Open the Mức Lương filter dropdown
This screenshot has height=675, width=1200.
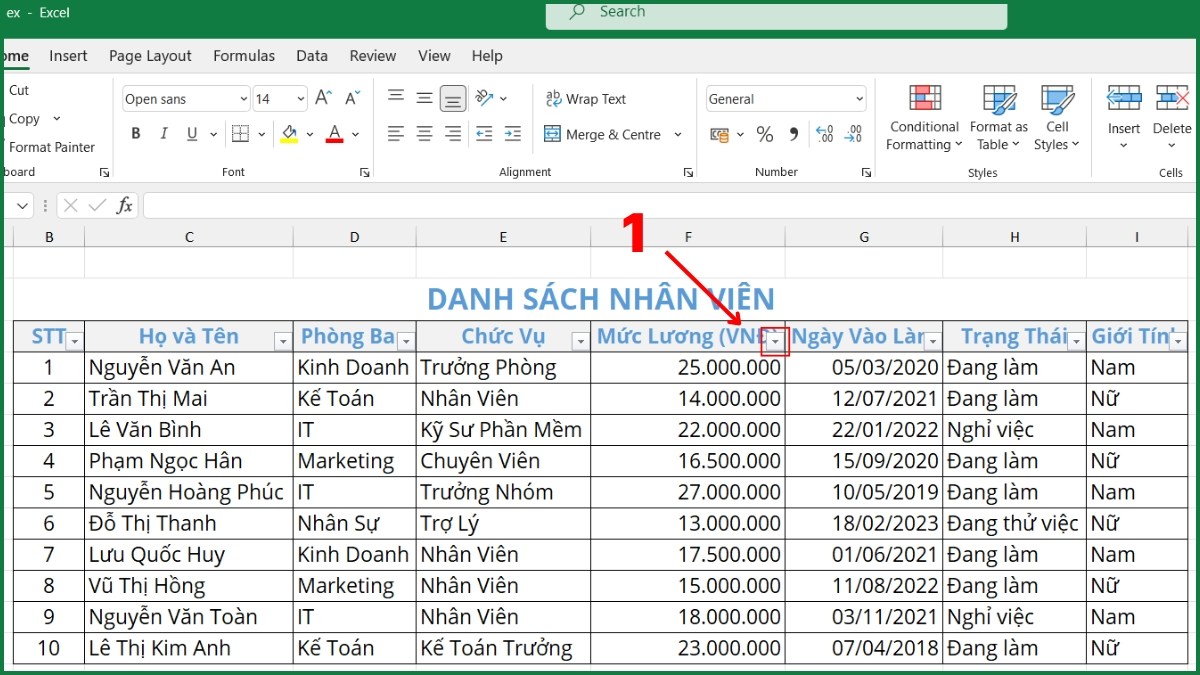[x=774, y=340]
